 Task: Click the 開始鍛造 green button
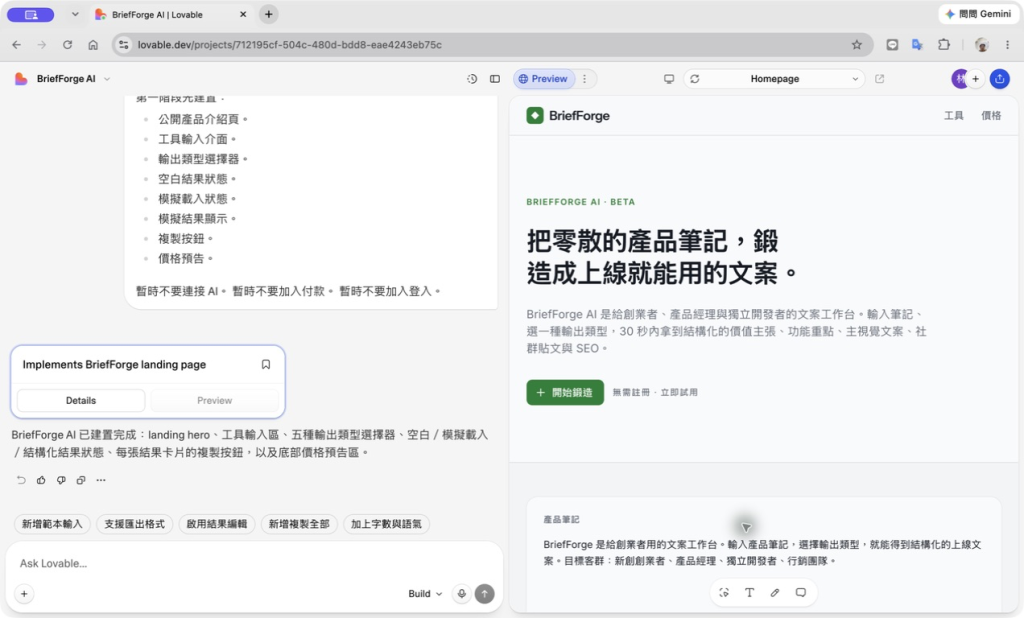565,393
